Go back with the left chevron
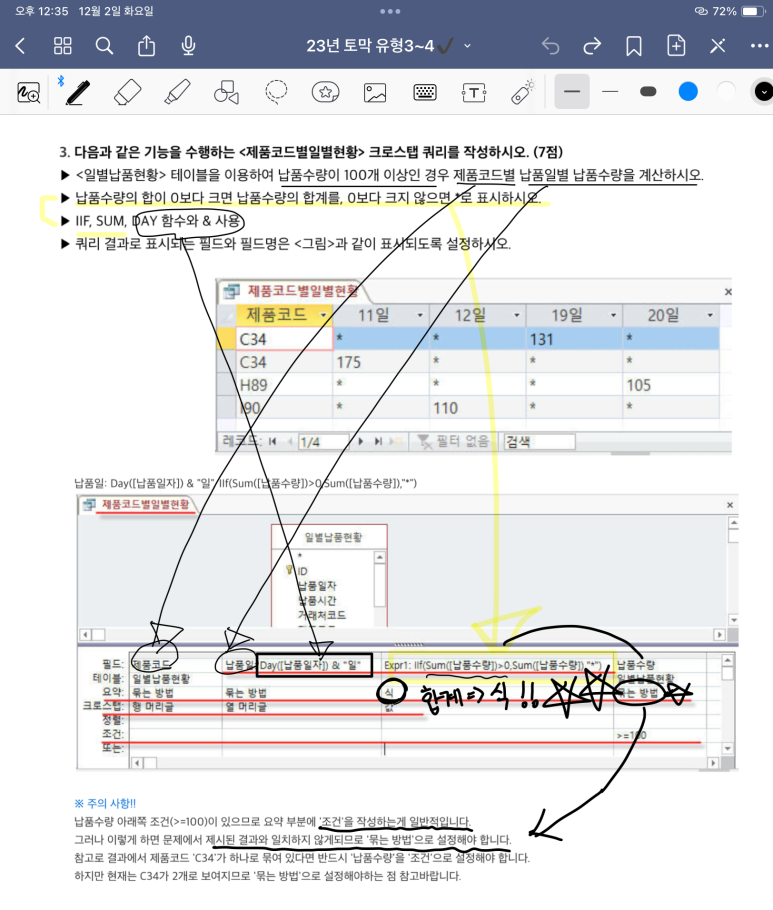773x910 pixels. pos(20,46)
